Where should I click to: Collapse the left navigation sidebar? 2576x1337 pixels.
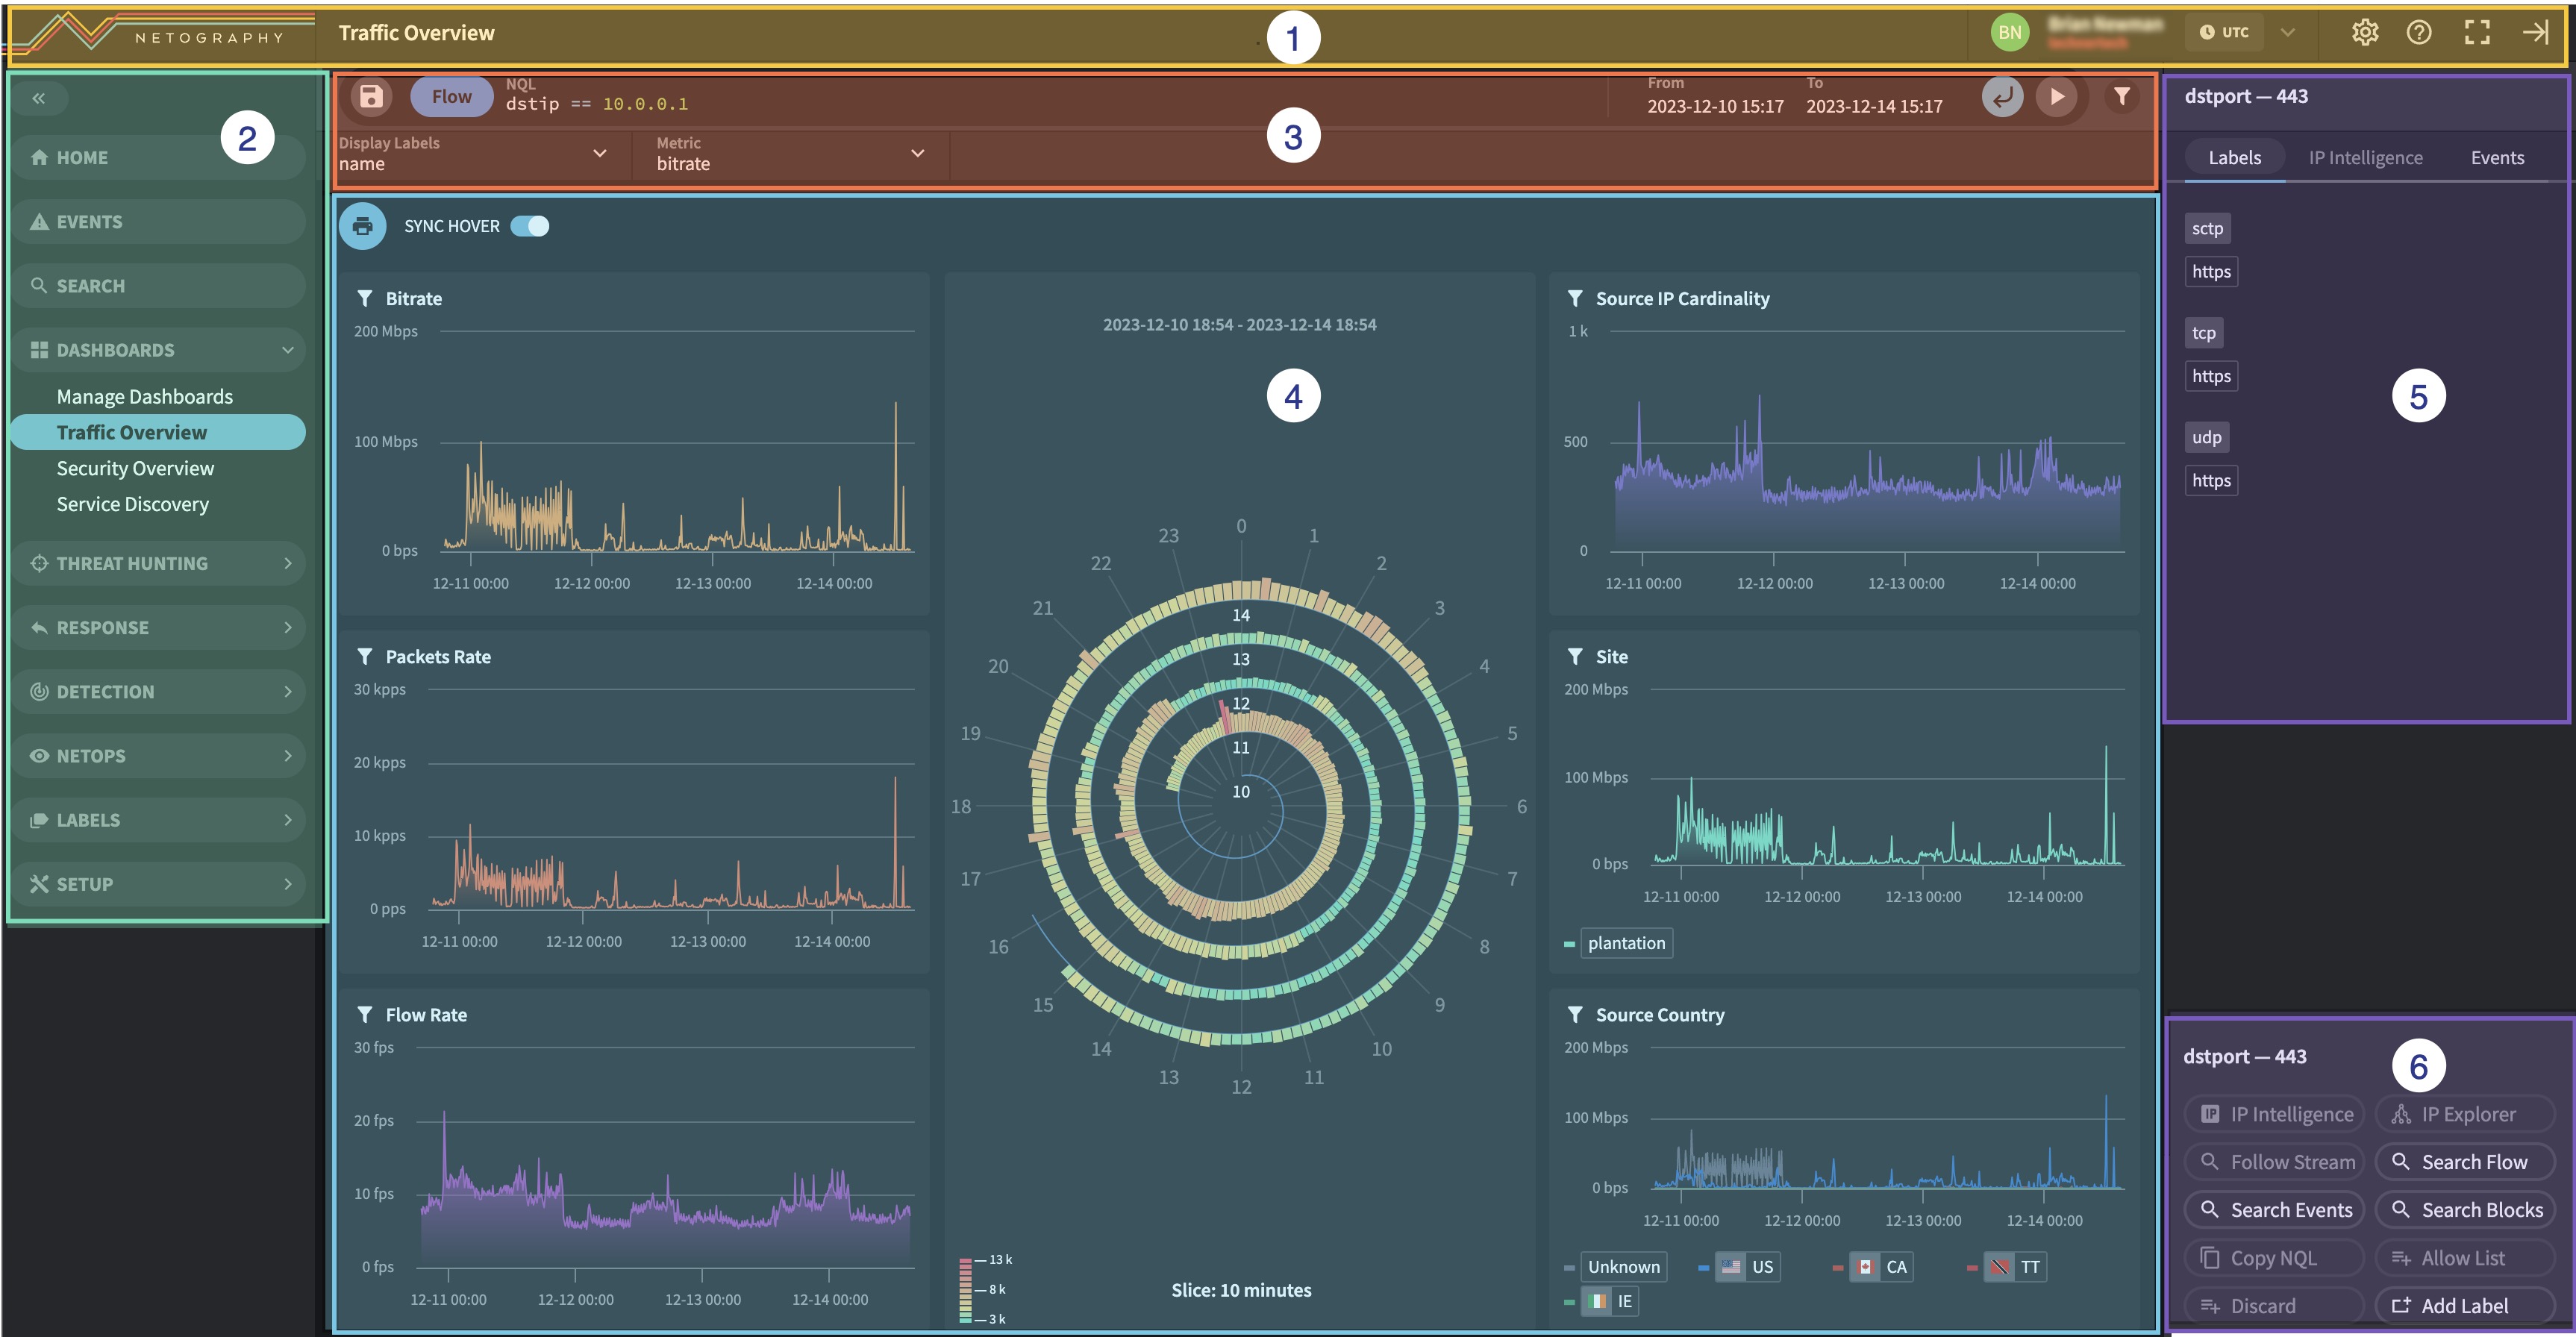[40, 98]
